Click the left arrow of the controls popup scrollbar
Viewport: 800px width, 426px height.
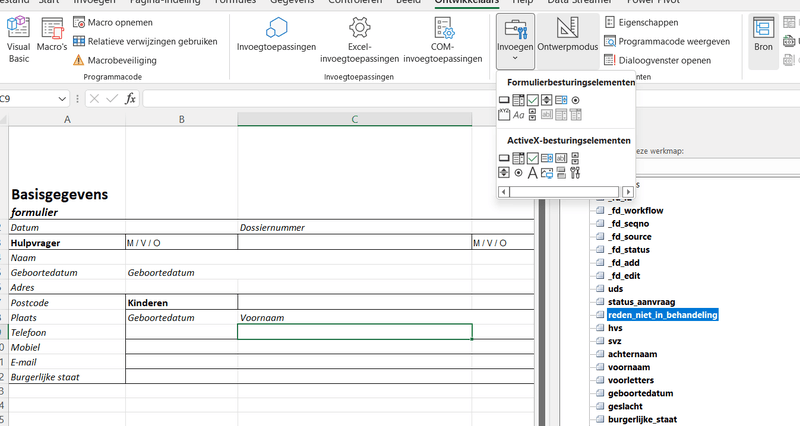504,192
